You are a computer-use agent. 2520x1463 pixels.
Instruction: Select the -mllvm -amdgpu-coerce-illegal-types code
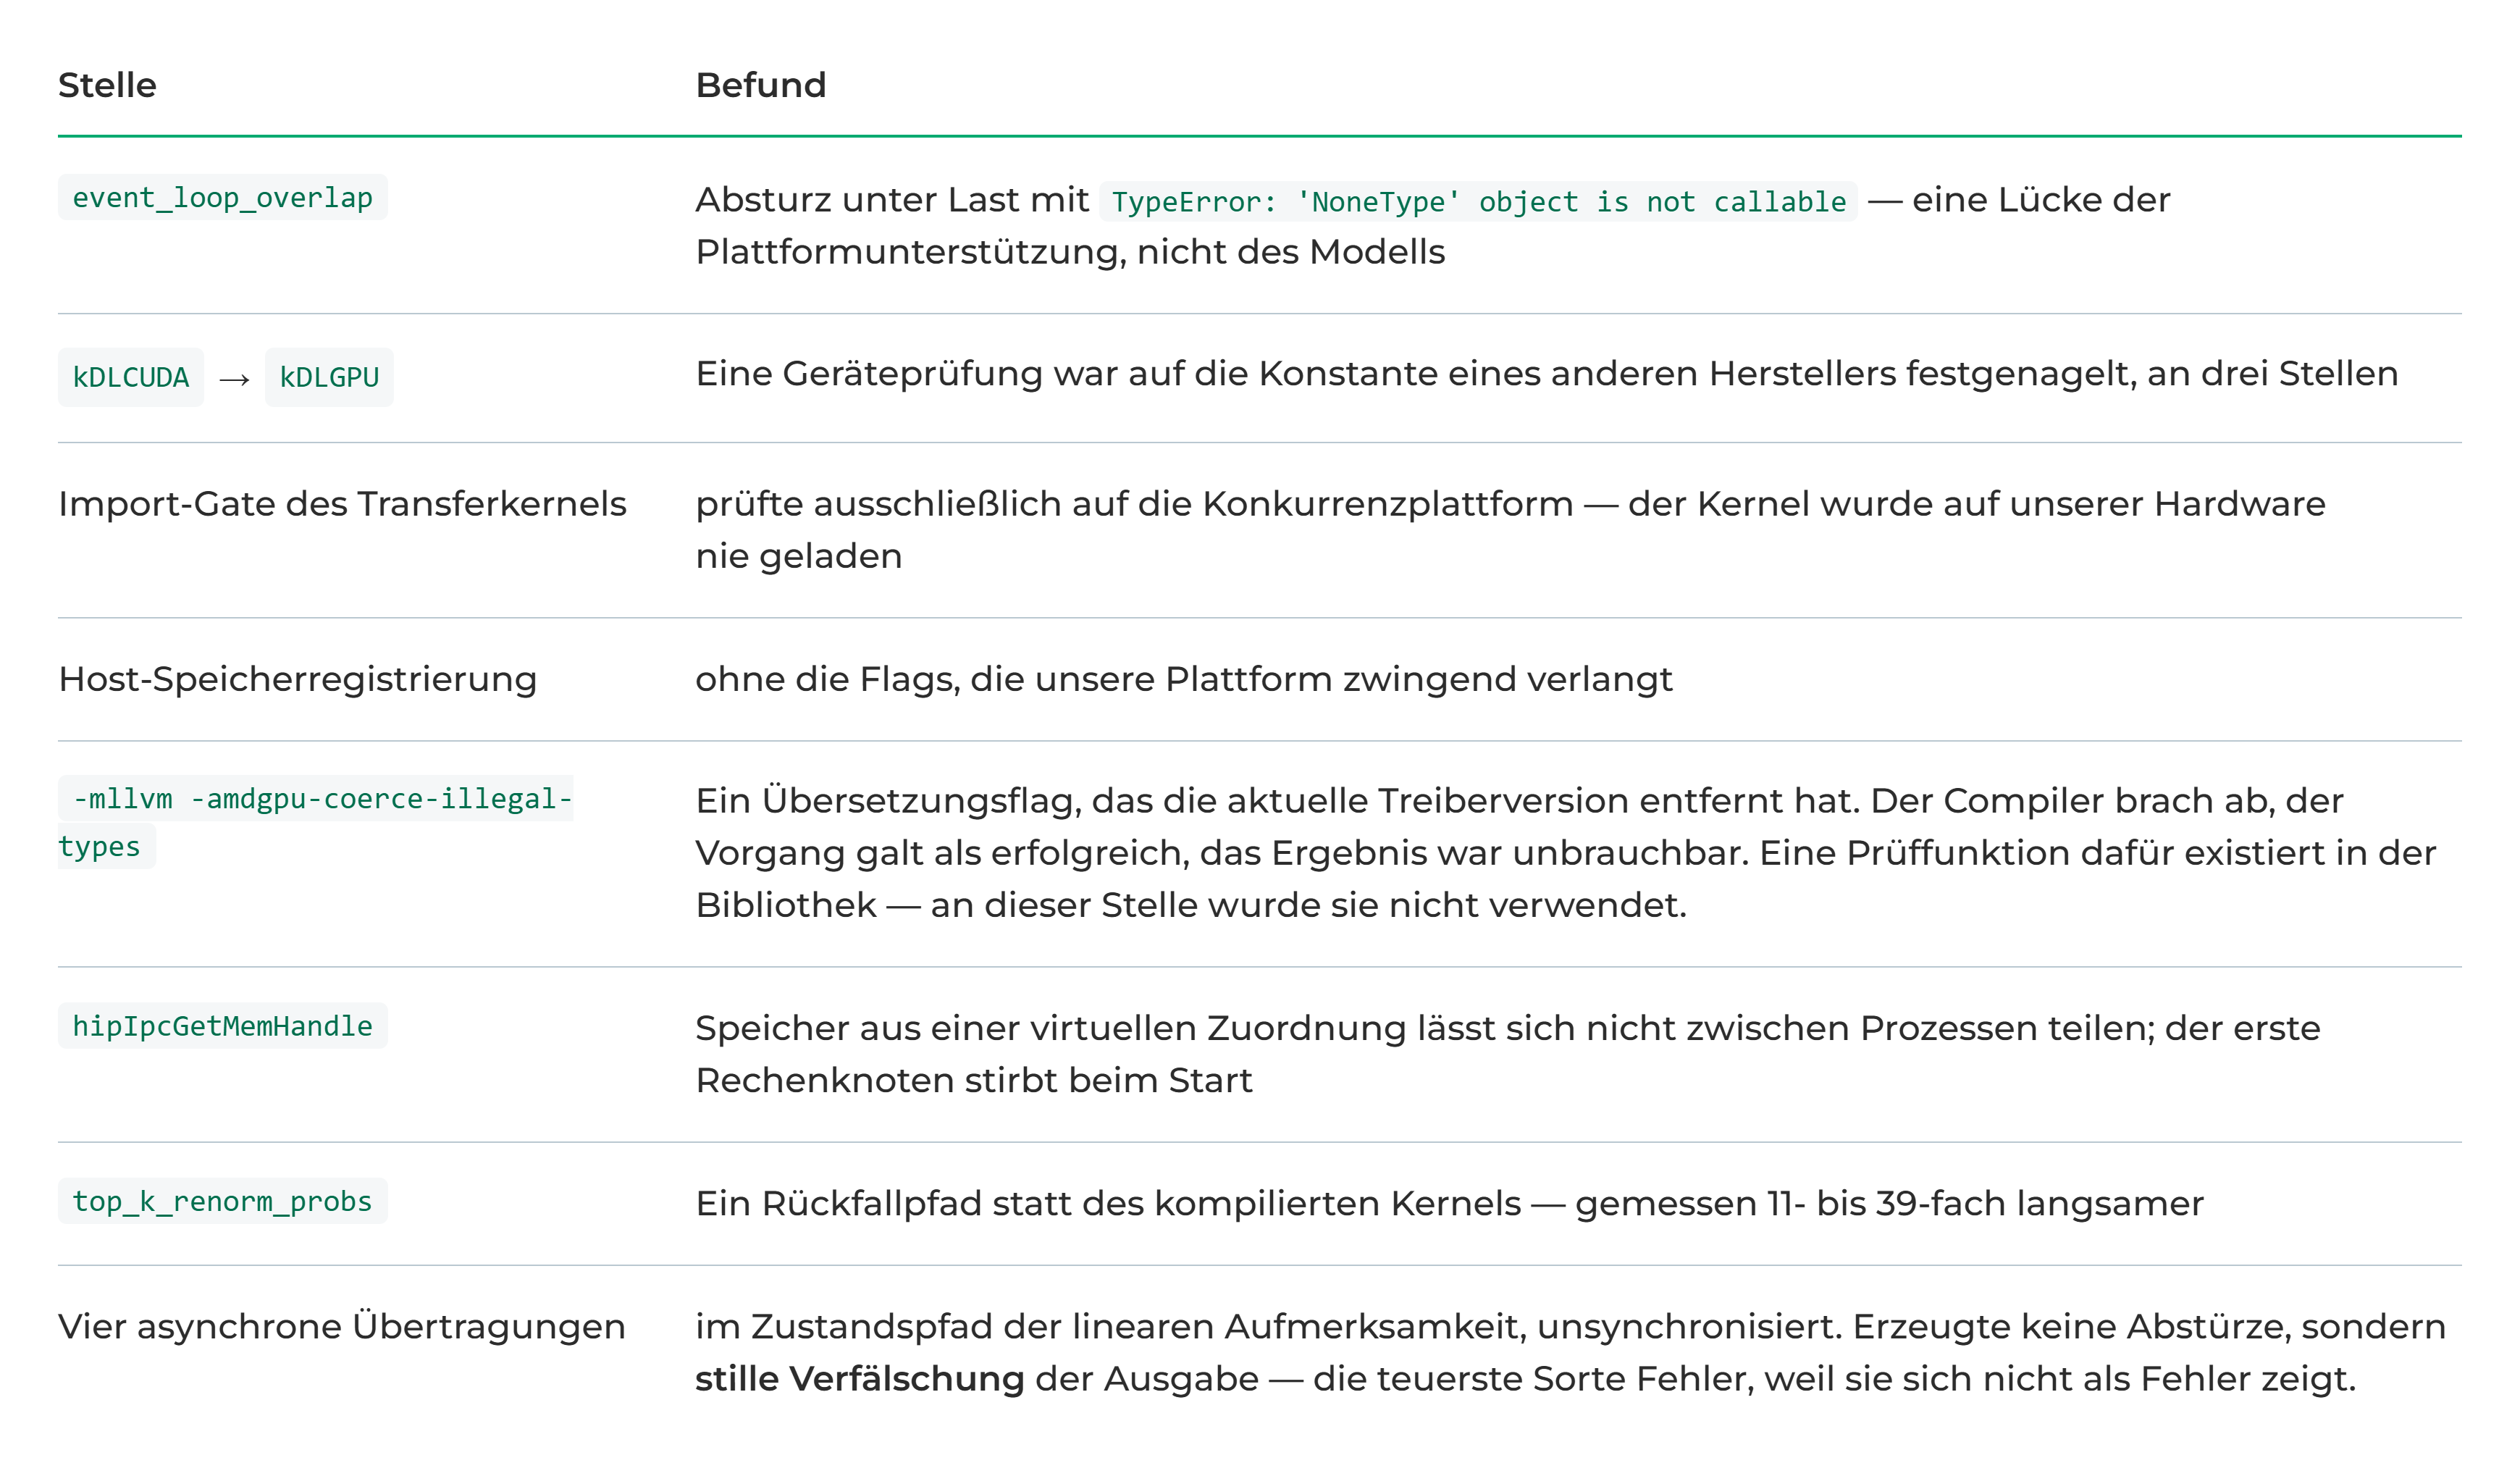pos(316,823)
